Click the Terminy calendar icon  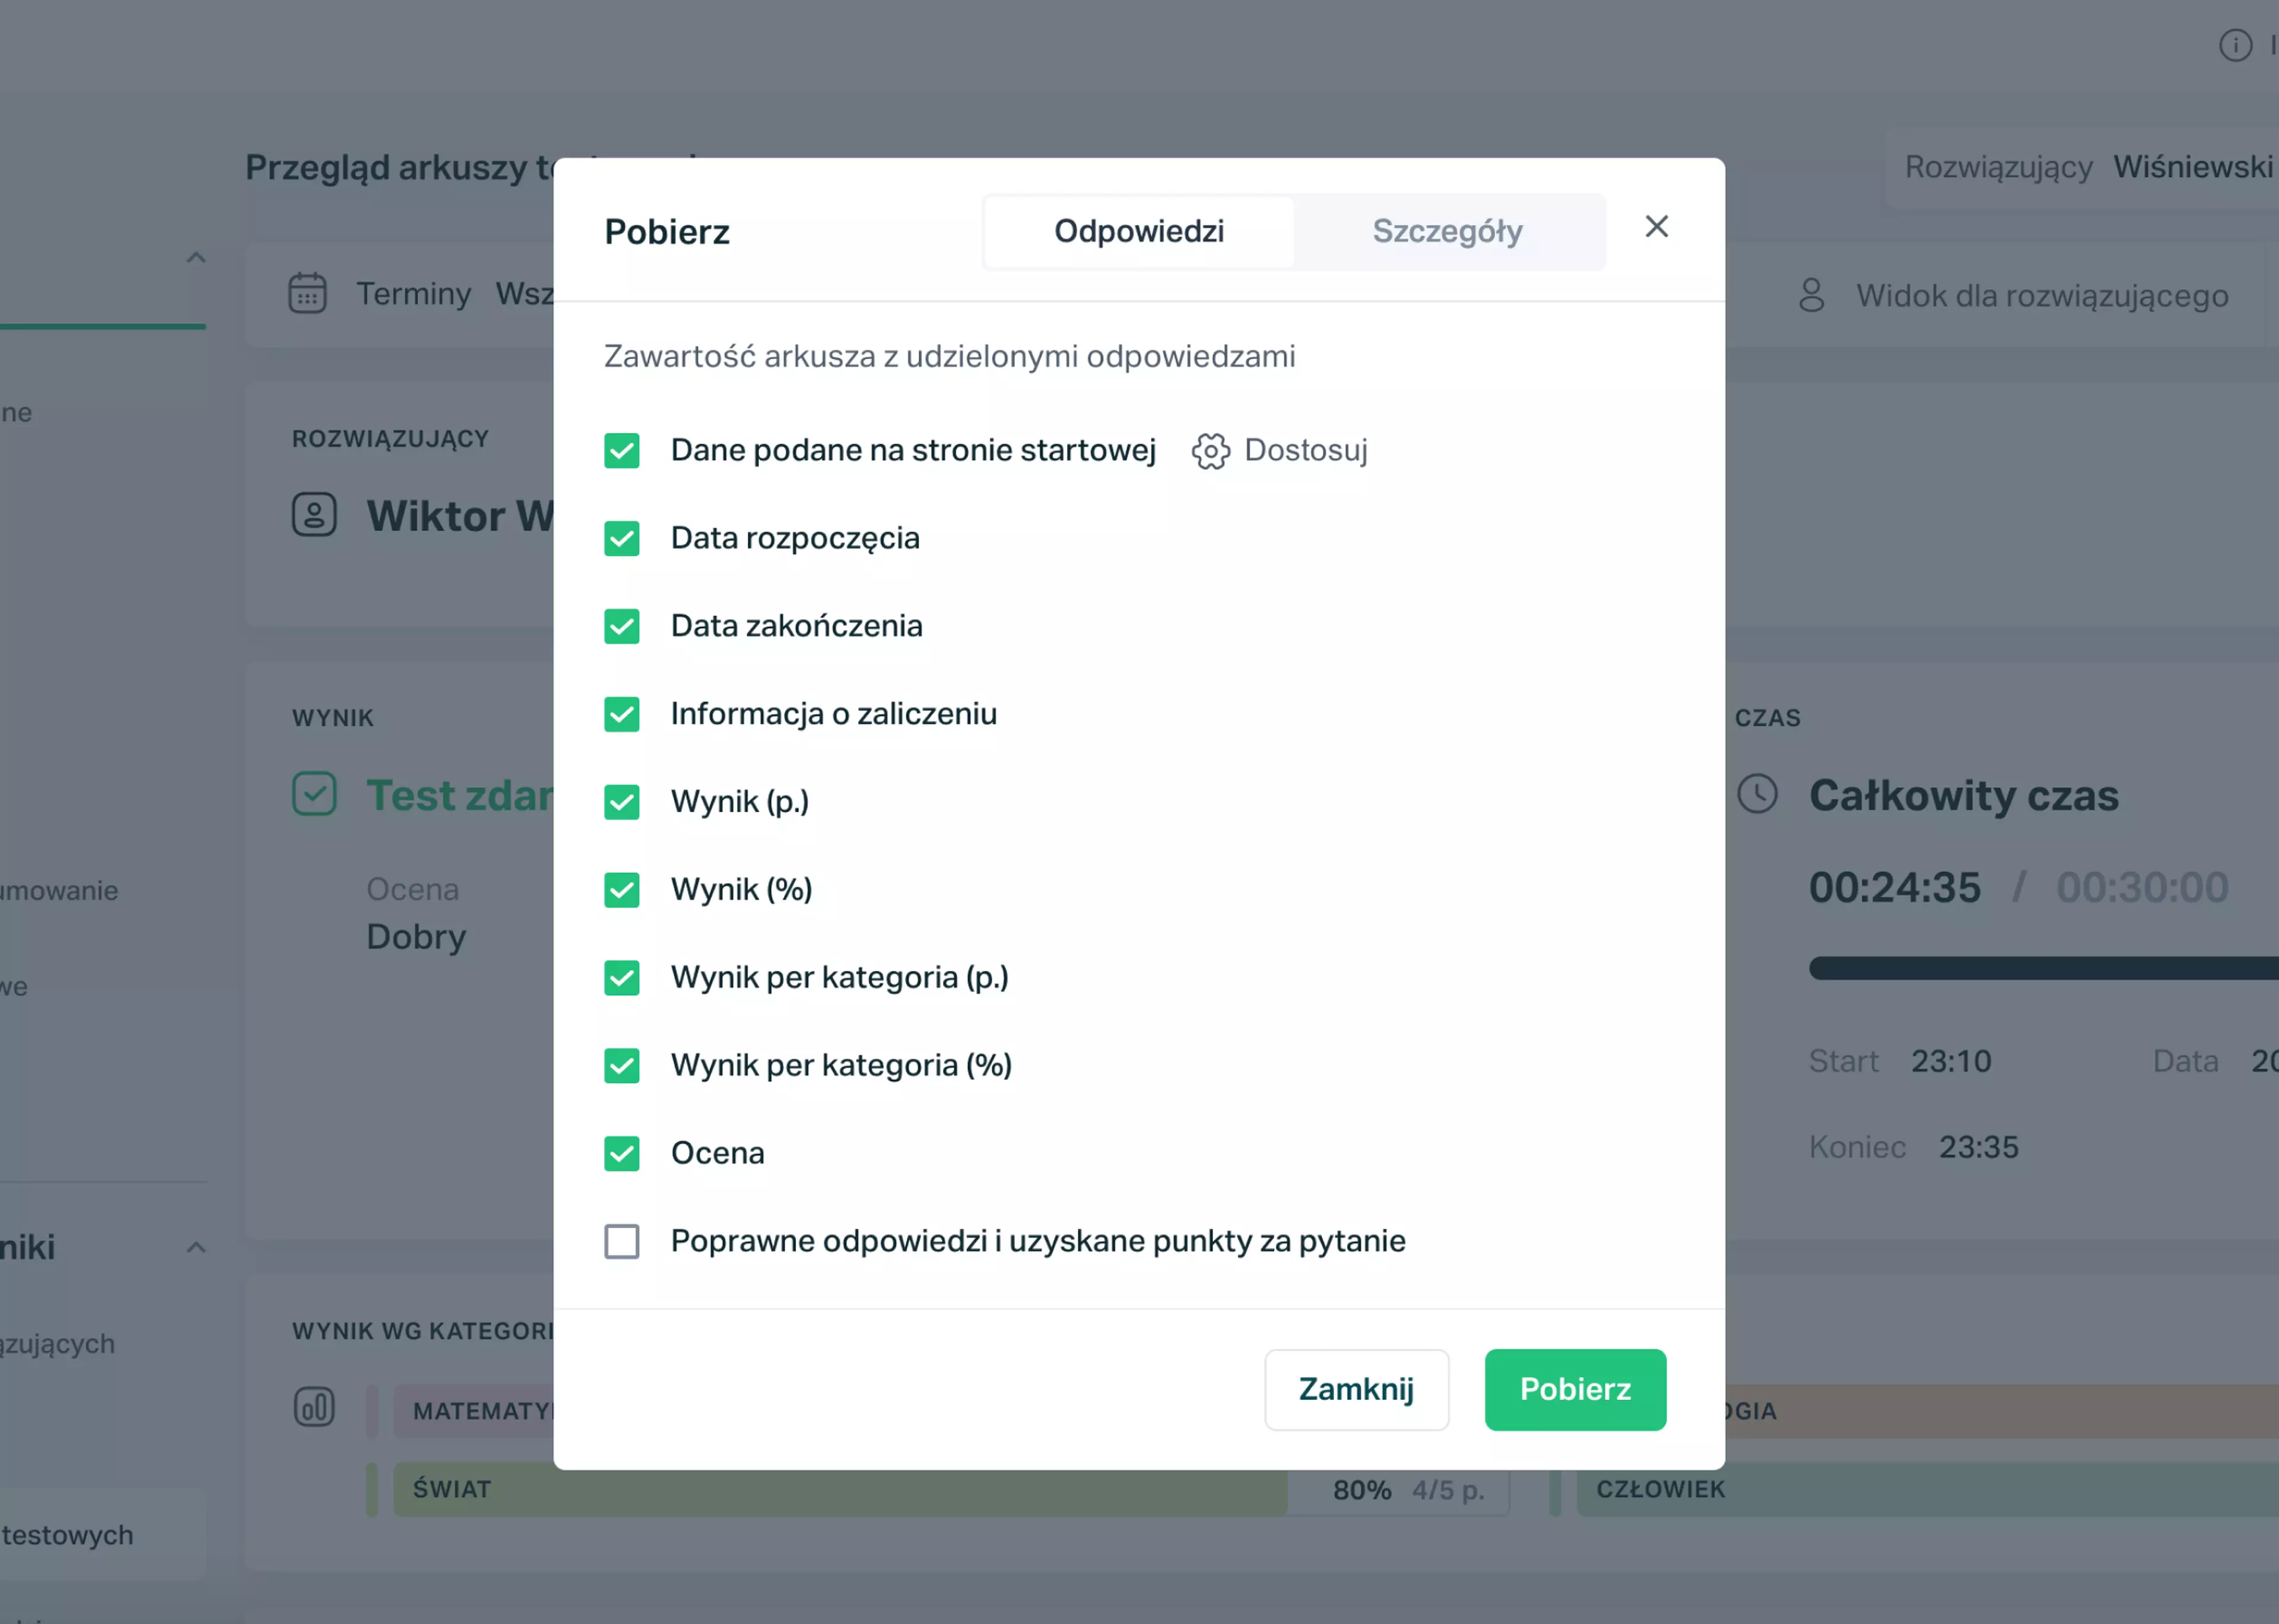click(307, 294)
